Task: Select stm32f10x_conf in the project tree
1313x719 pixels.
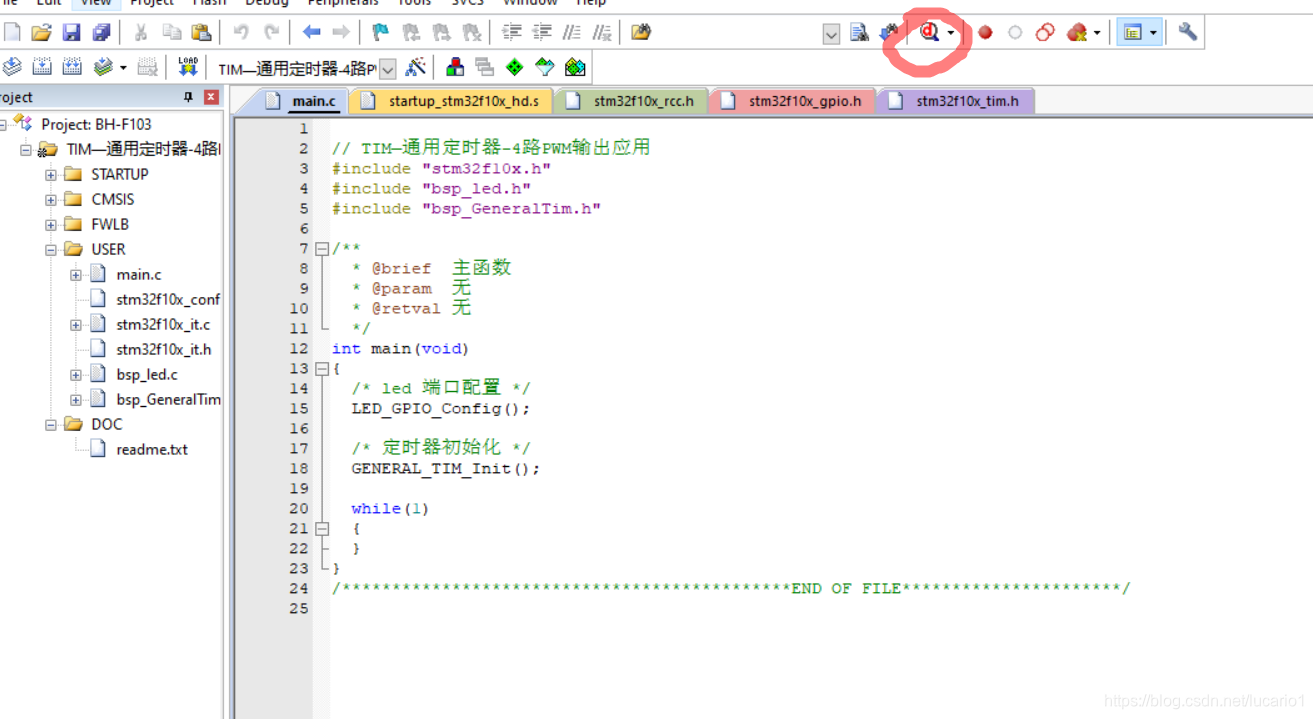Action: click(x=168, y=299)
